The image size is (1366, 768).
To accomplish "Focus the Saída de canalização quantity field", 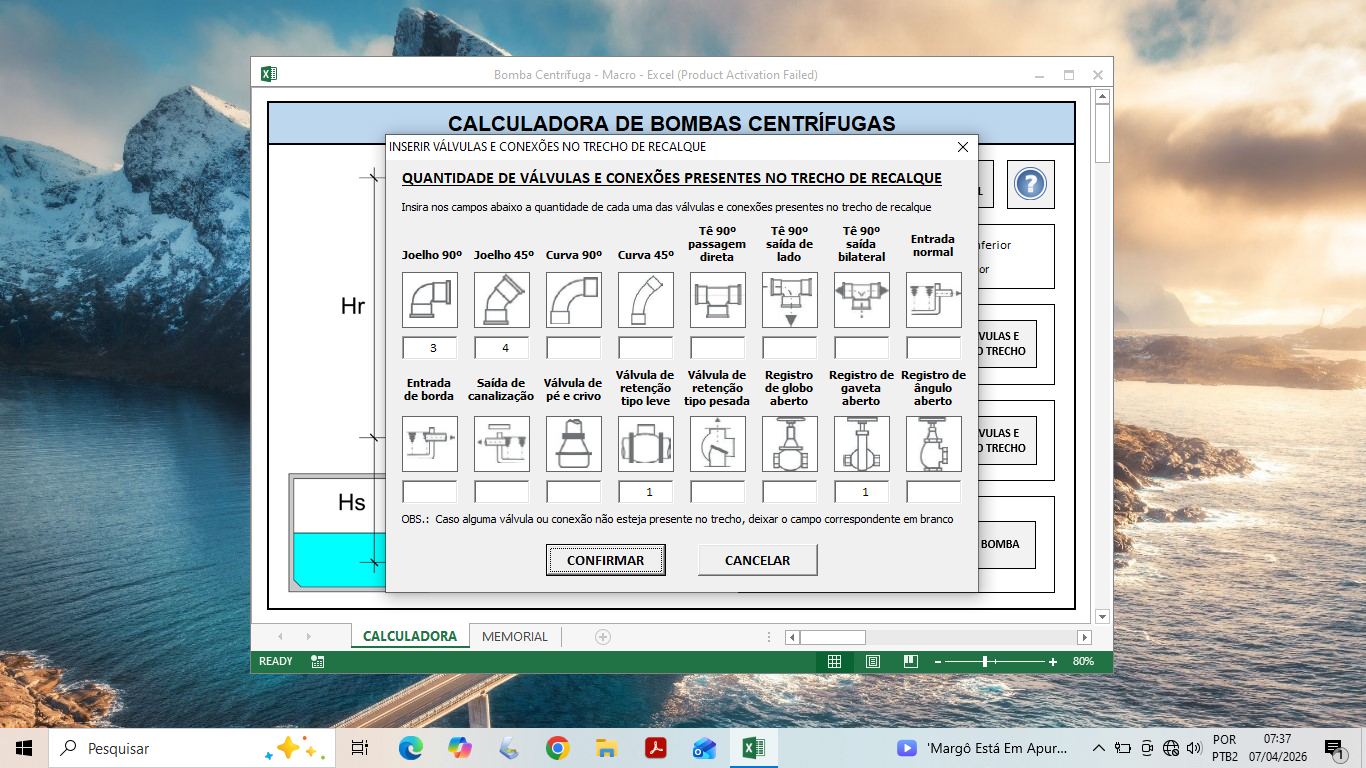I will tap(502, 492).
